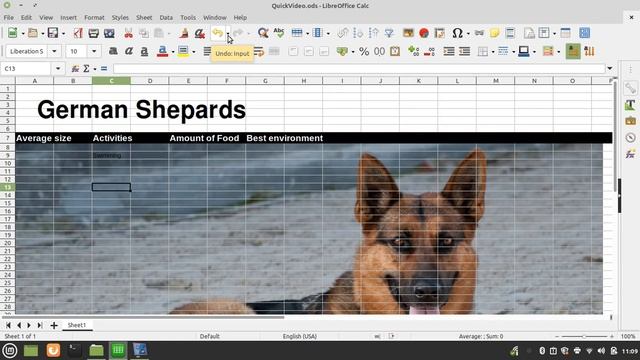Click Format as Percent icon
Screen dimensions: 640x360
pyautogui.click(x=364, y=51)
